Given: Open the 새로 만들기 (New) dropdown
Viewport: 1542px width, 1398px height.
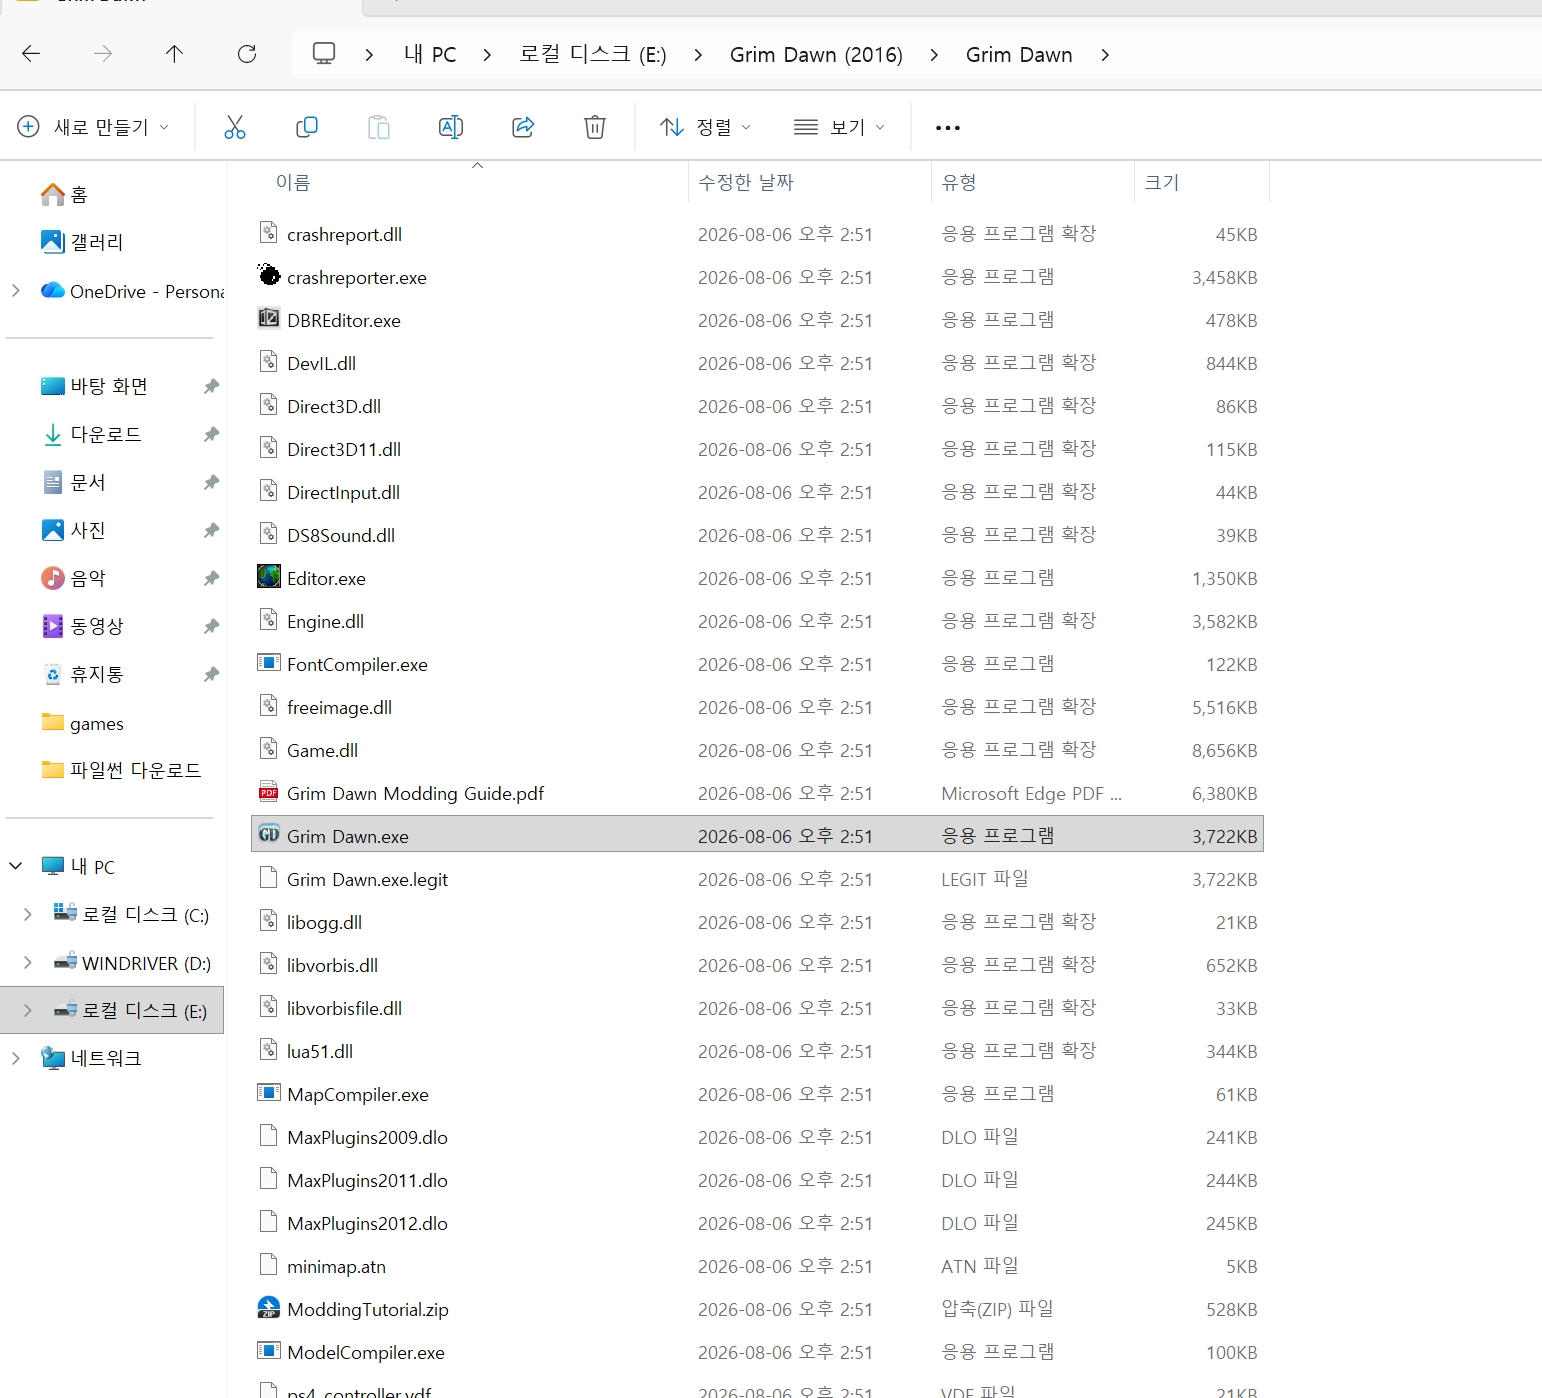Looking at the screenshot, I should (94, 127).
